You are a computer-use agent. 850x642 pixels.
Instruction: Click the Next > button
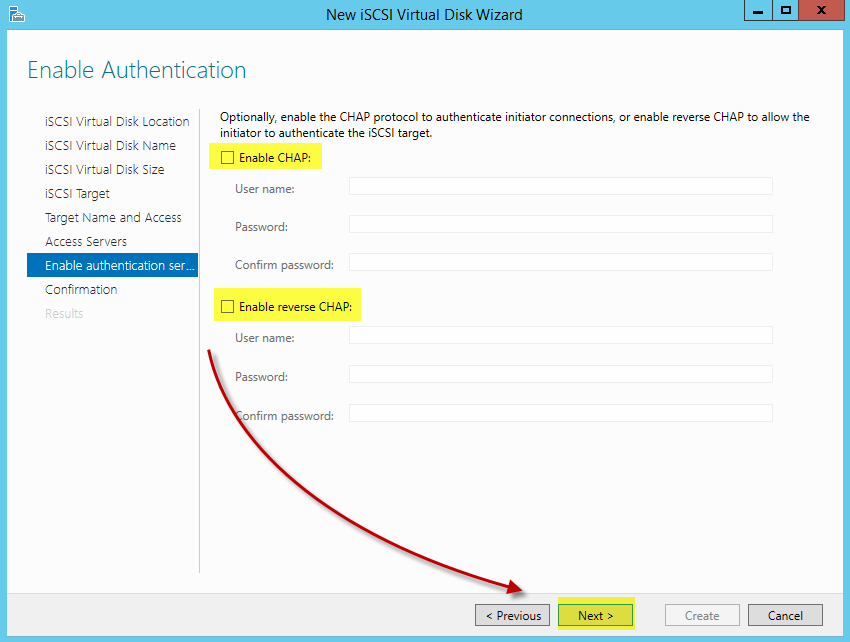(595, 615)
